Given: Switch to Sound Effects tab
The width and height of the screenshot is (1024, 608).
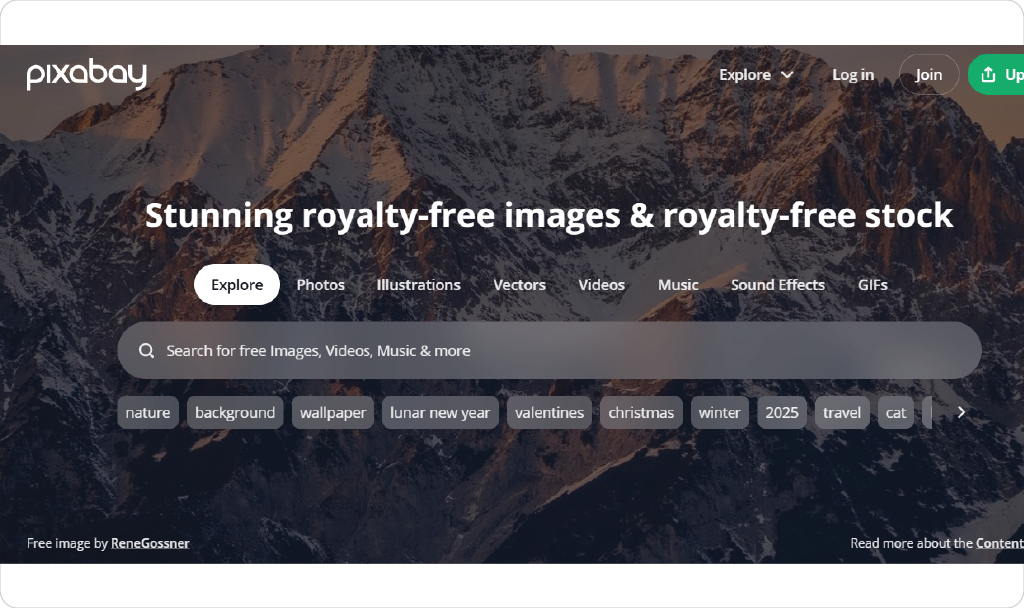Looking at the screenshot, I should click(x=778, y=285).
